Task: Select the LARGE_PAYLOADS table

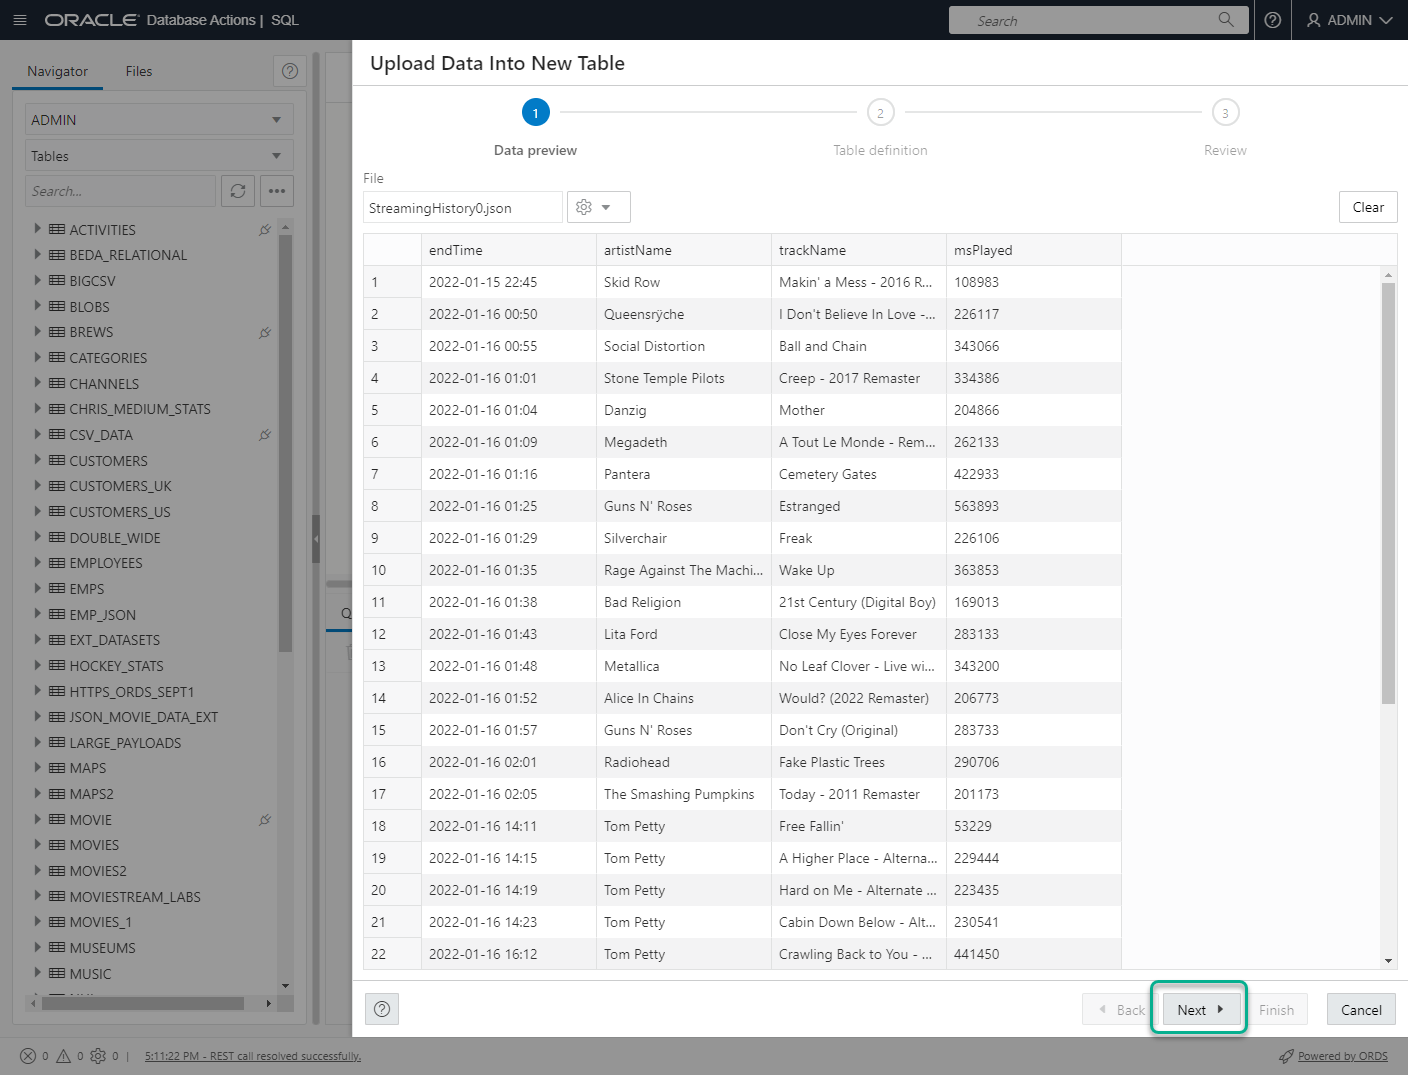Action: (x=125, y=742)
